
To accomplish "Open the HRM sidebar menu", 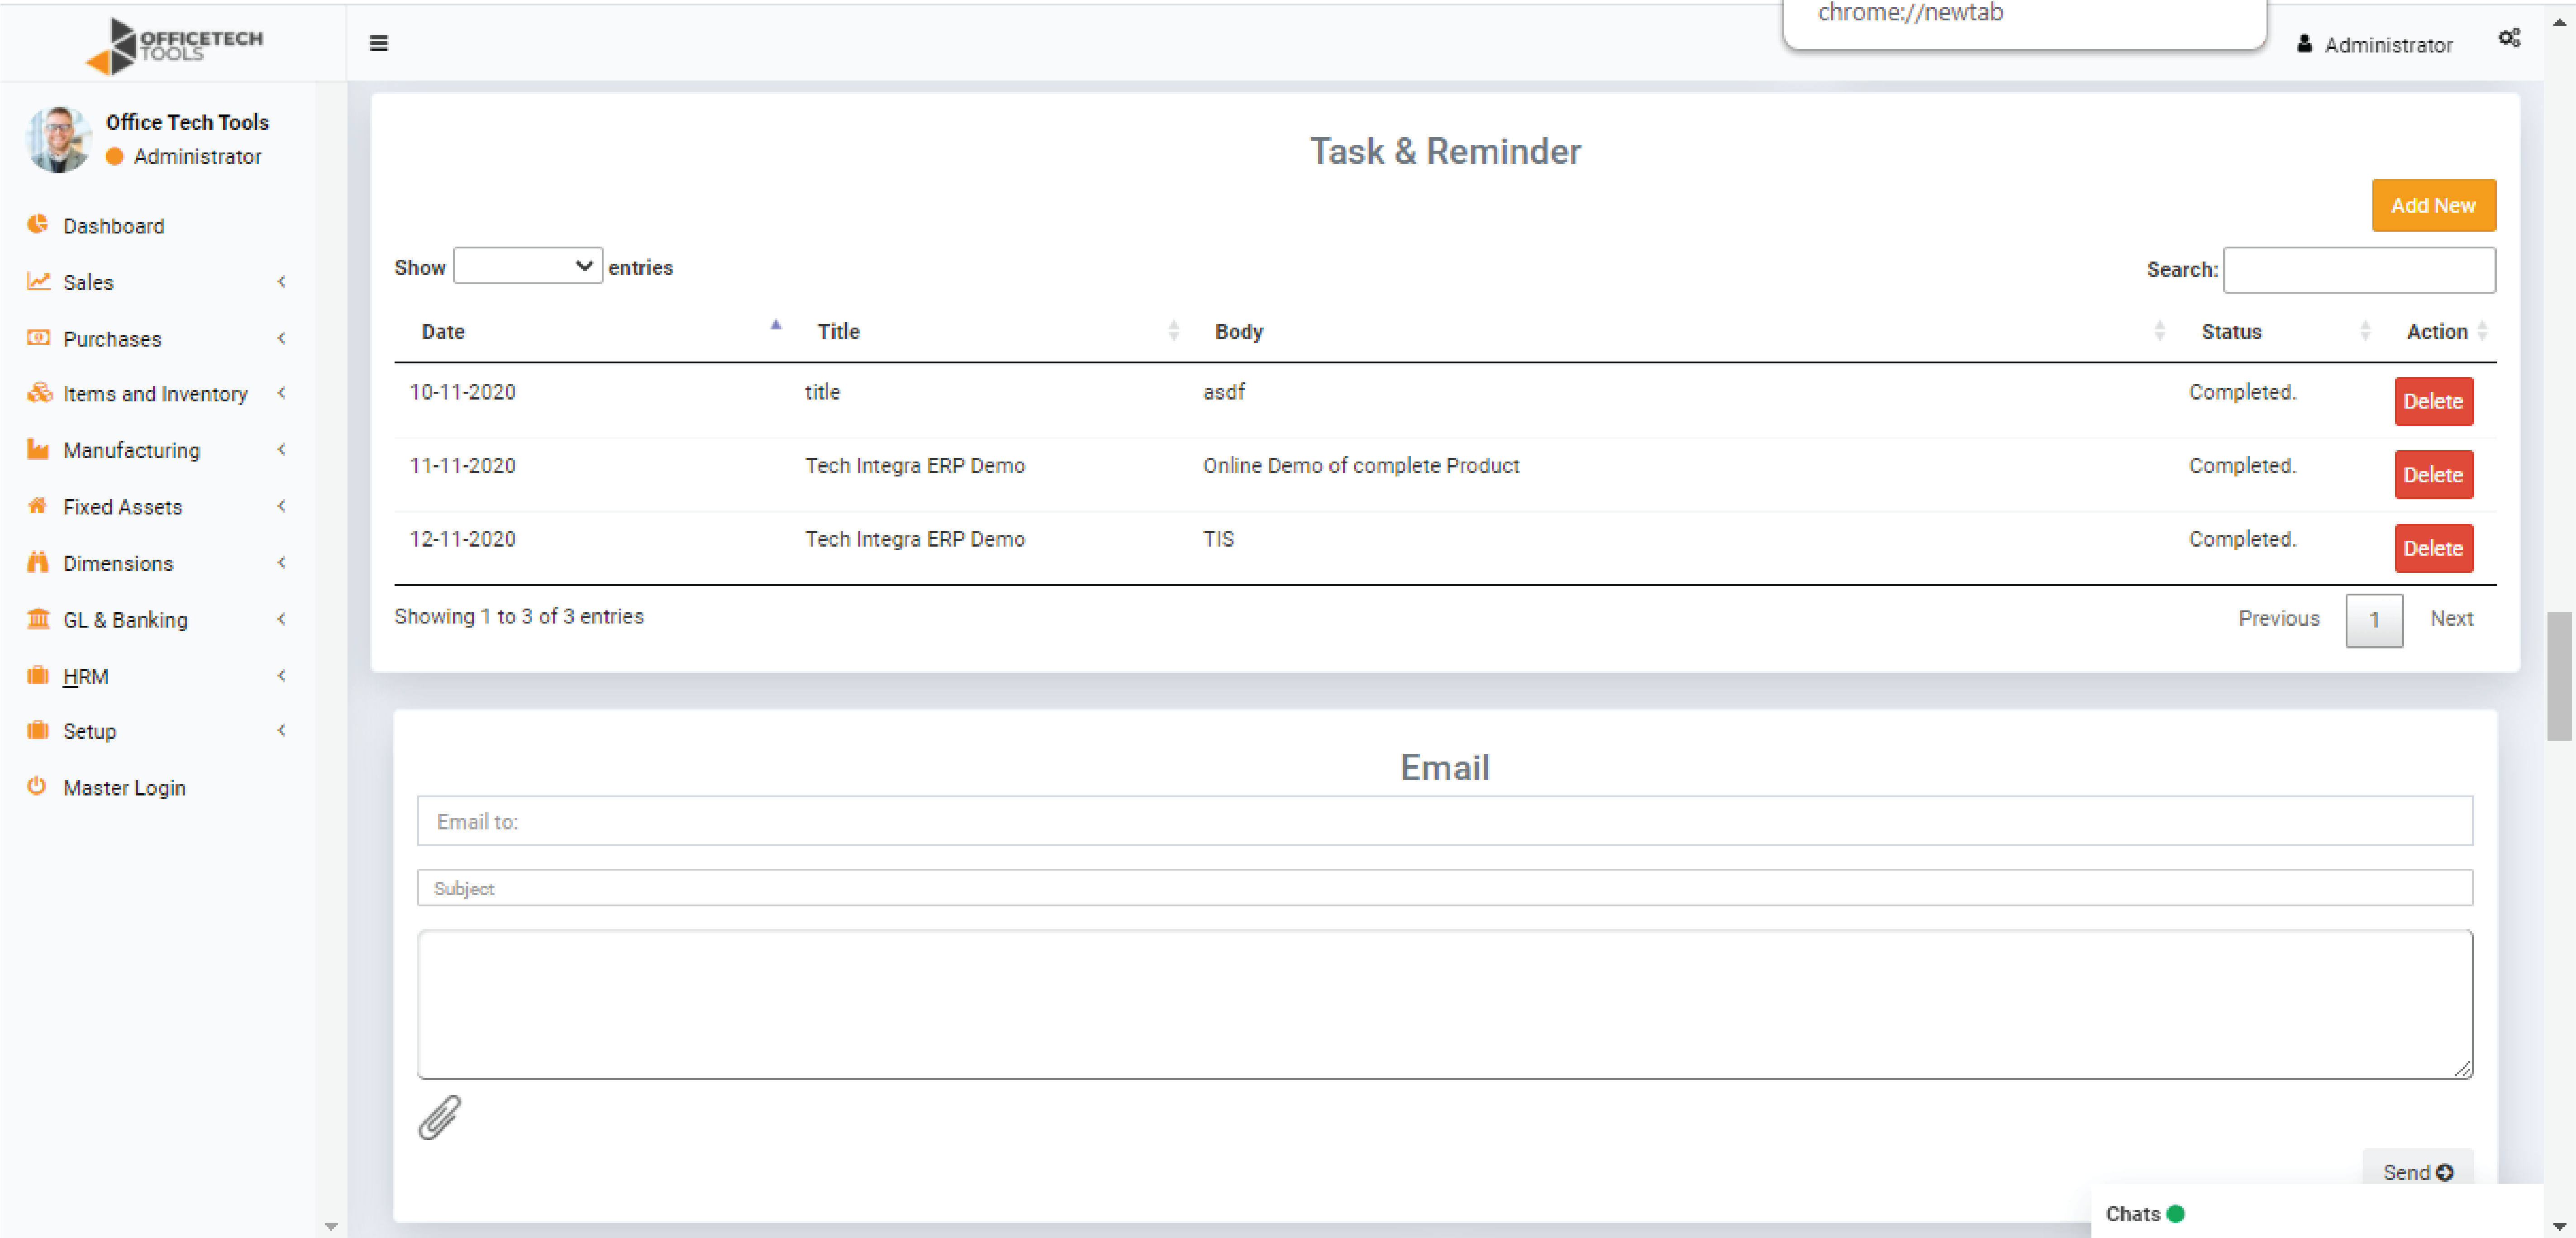I will pyautogui.click(x=85, y=676).
